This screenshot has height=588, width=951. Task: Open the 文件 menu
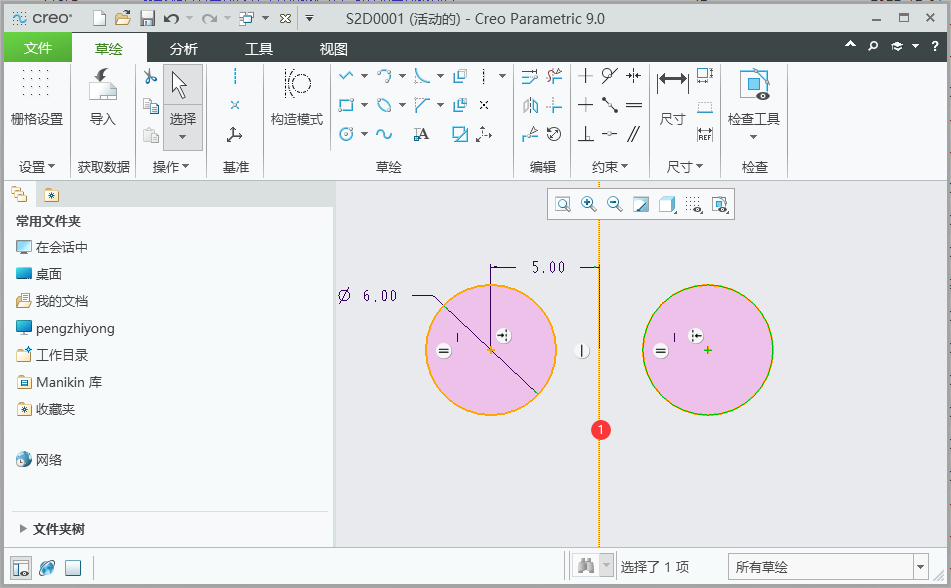point(38,48)
